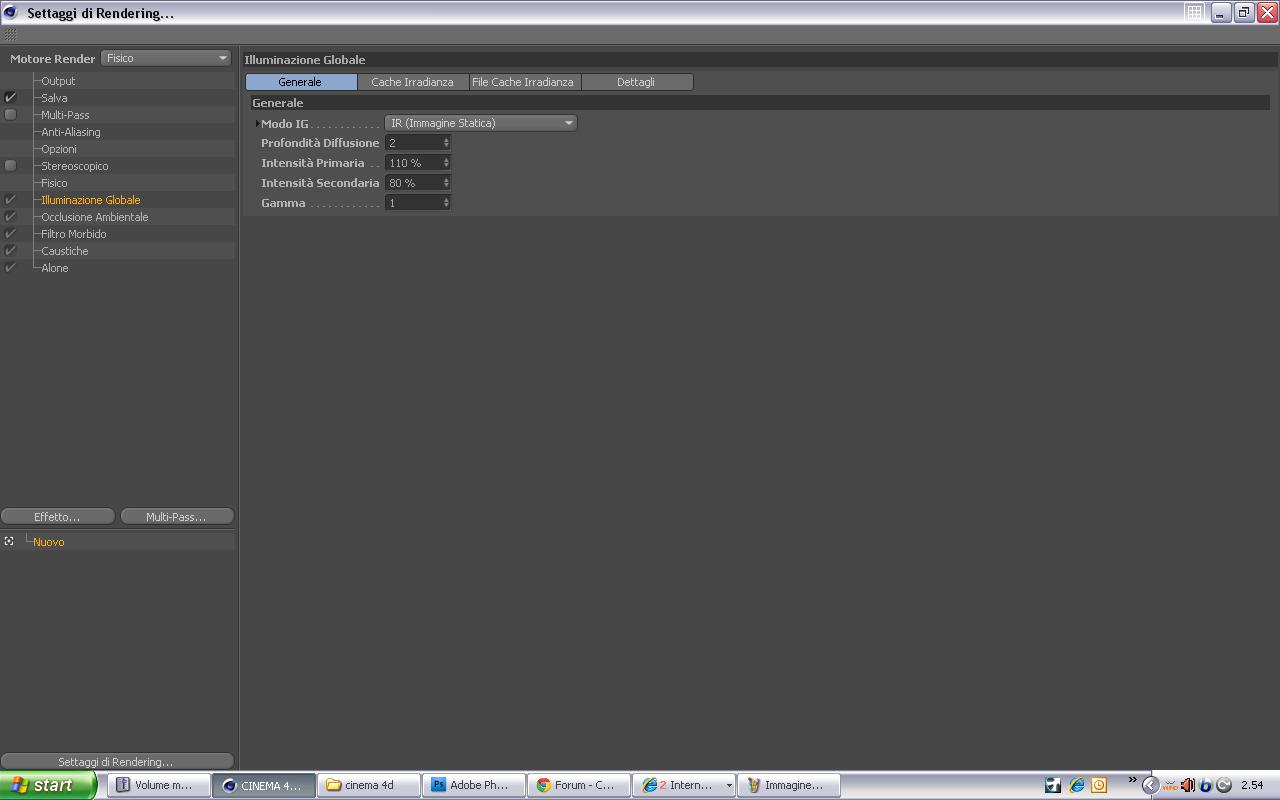Switch to the Cache Irradianza tab
The image size is (1280, 800).
[412, 82]
